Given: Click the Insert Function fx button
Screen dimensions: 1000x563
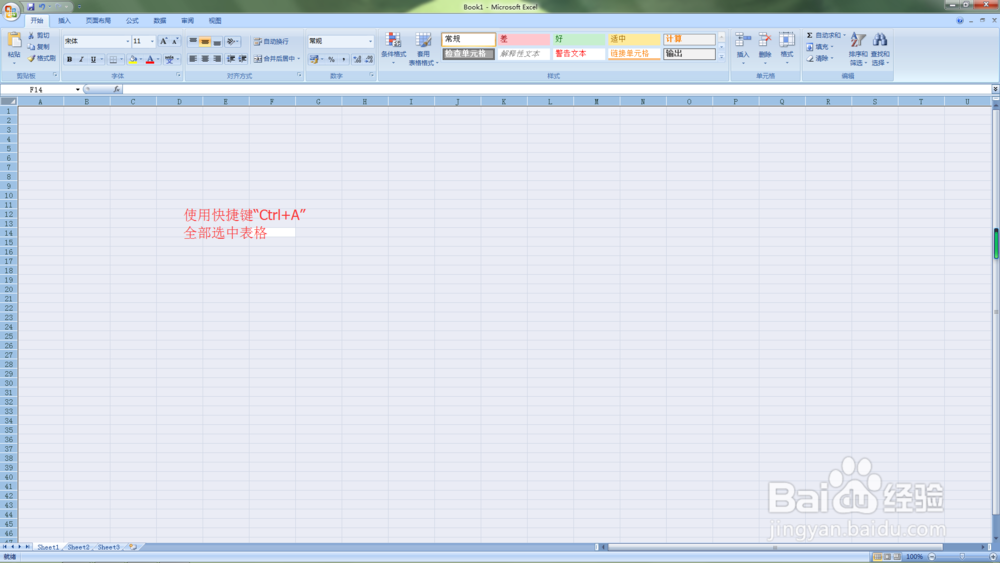Looking at the screenshot, I should pos(117,90).
